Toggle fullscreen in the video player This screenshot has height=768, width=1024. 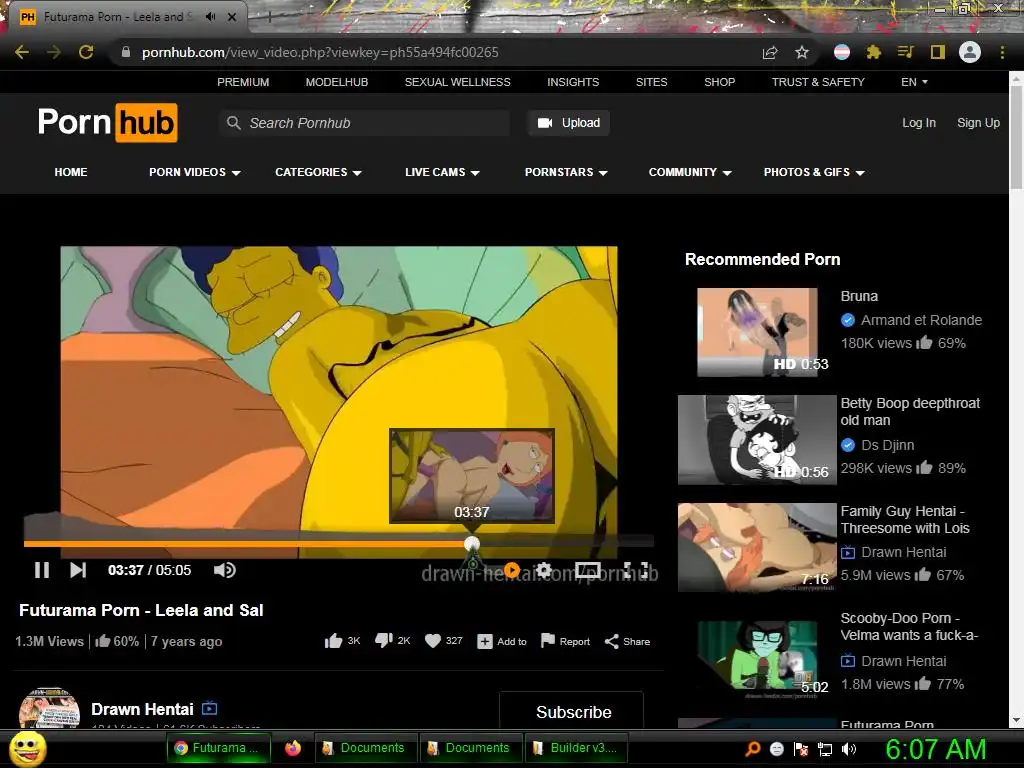point(635,570)
